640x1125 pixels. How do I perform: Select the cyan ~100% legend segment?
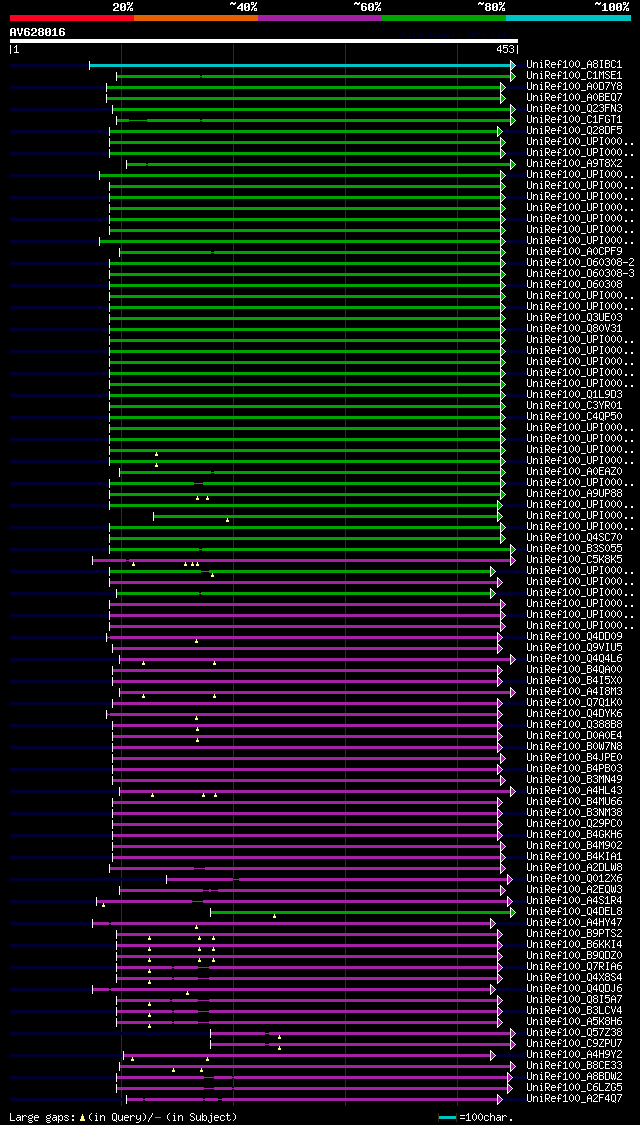pos(568,17)
